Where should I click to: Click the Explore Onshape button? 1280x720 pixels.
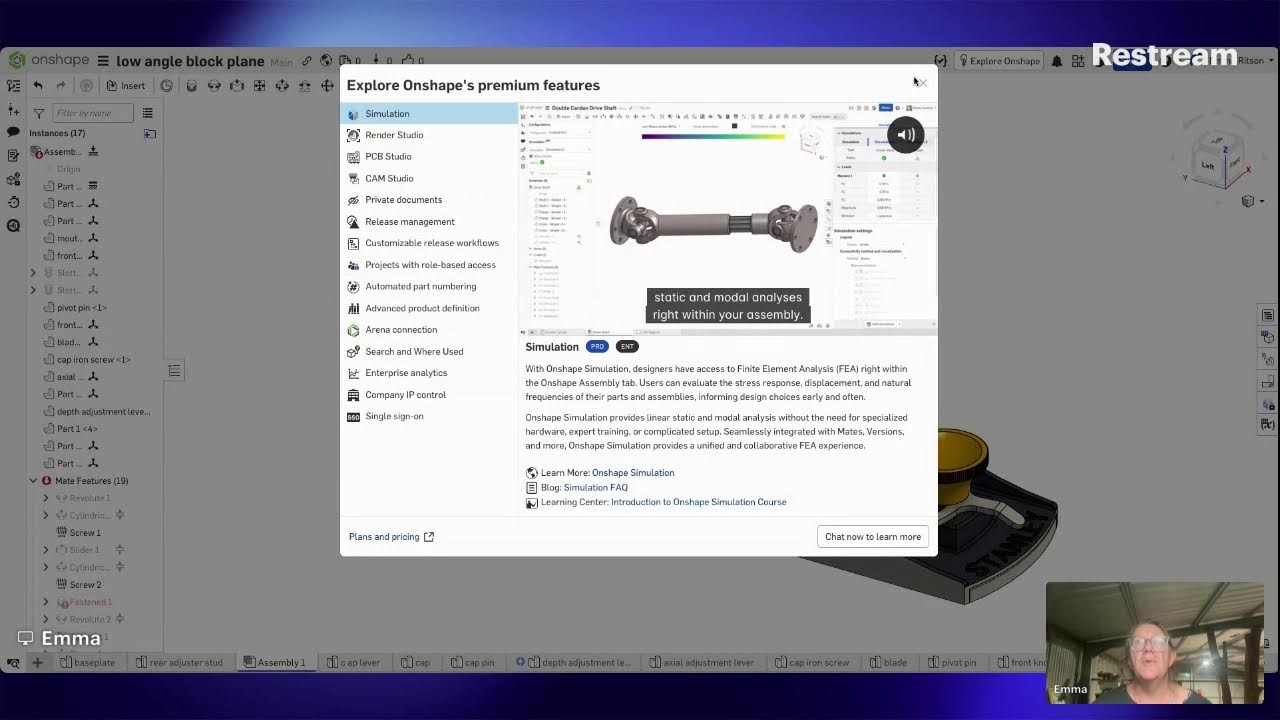1000,61
